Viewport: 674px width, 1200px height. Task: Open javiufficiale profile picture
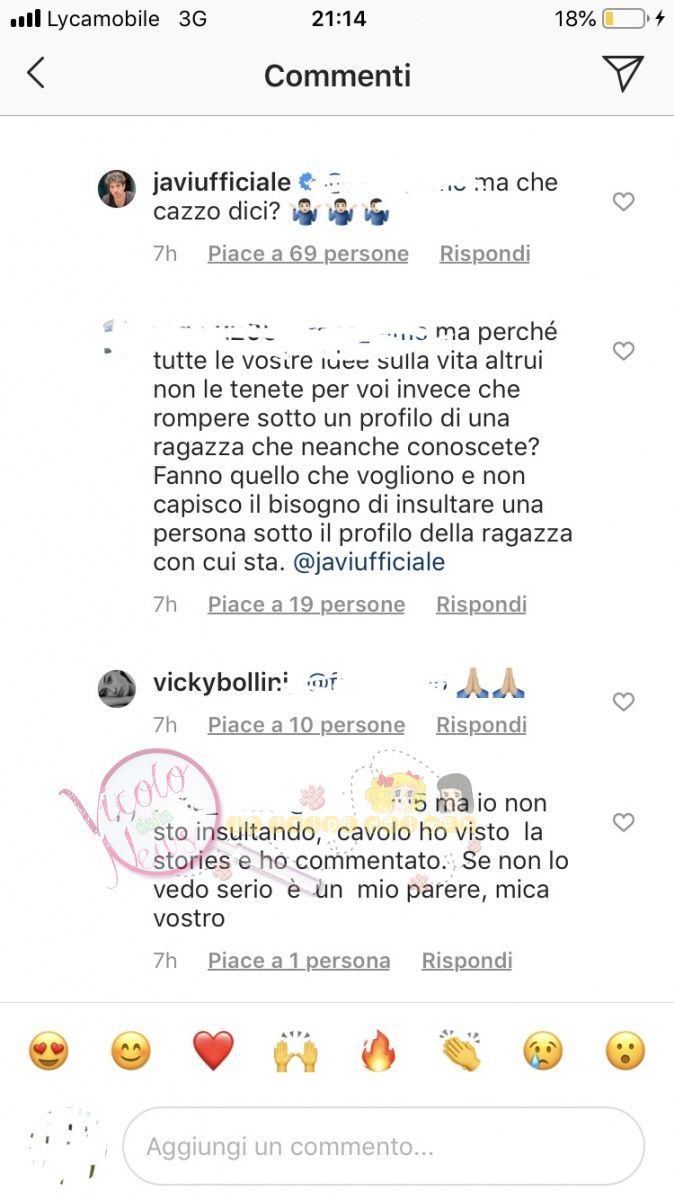coord(116,188)
